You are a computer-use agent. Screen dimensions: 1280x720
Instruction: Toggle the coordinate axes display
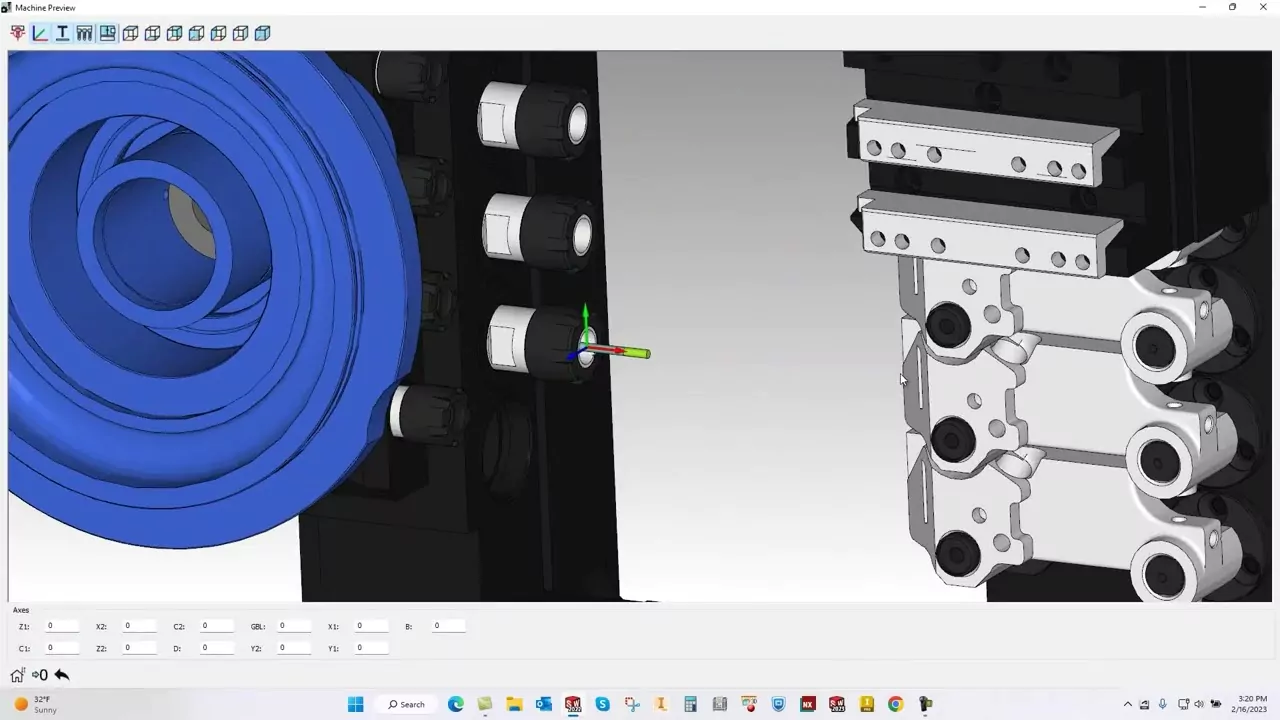(x=40, y=33)
